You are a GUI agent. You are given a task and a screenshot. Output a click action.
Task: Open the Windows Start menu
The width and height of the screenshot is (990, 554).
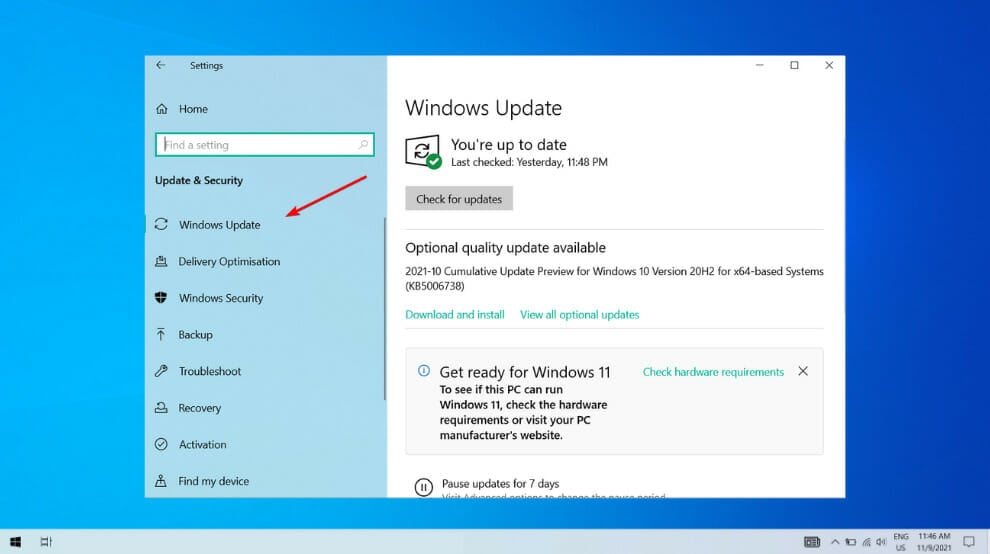point(15,542)
